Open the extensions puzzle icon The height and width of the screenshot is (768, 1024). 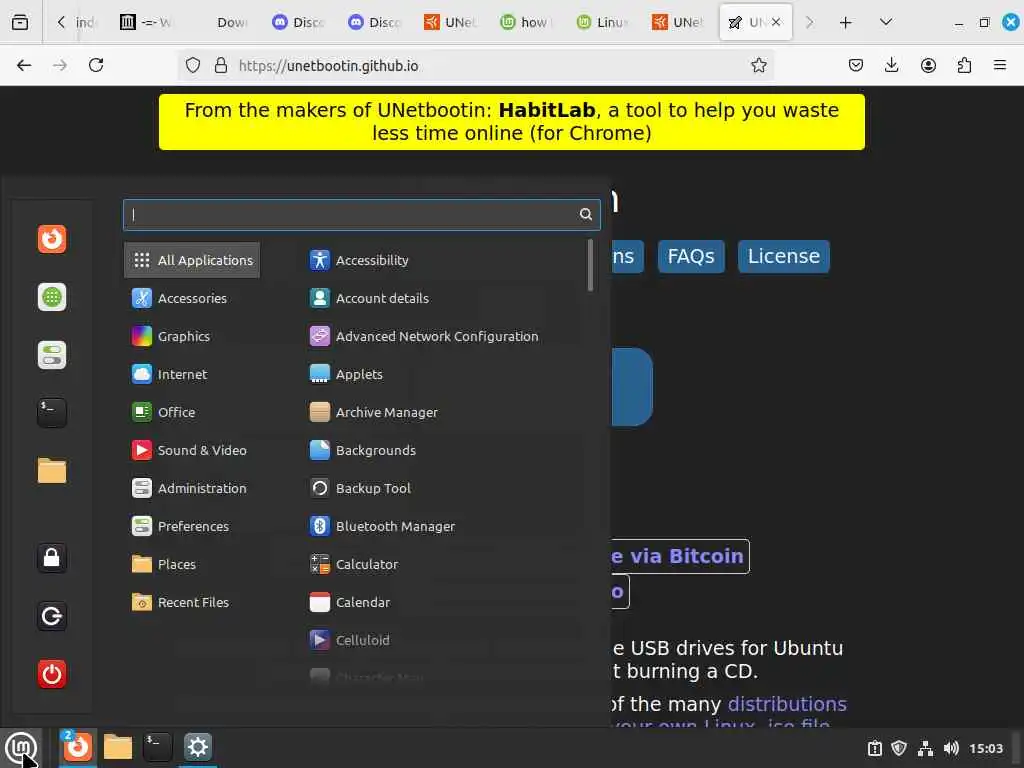tap(964, 65)
